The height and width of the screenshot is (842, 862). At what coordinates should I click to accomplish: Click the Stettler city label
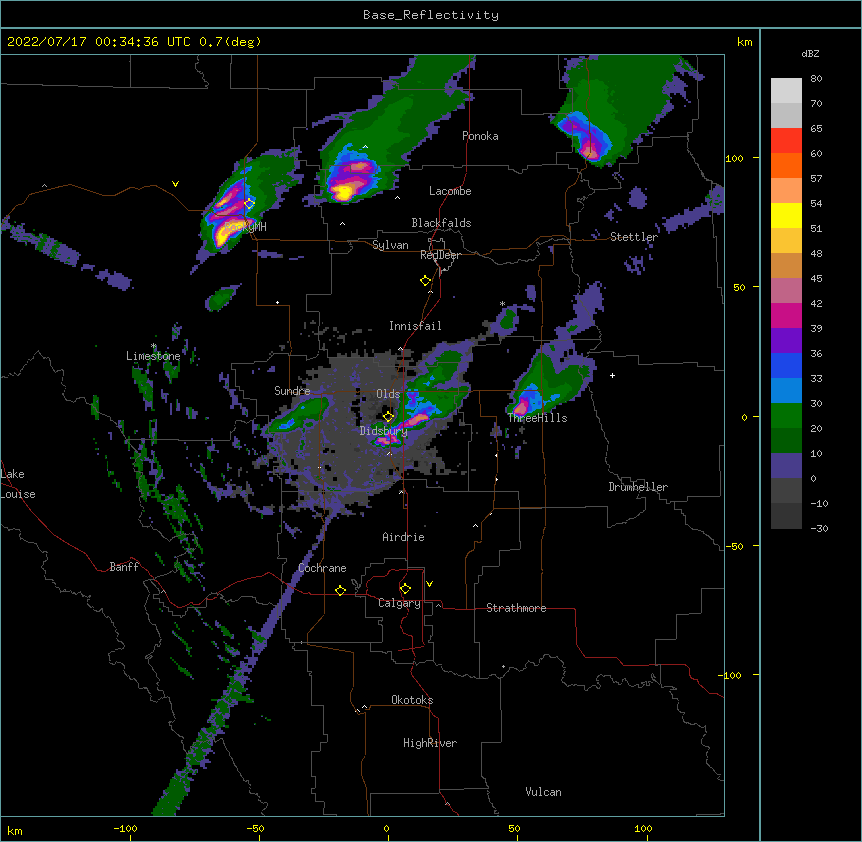(634, 237)
